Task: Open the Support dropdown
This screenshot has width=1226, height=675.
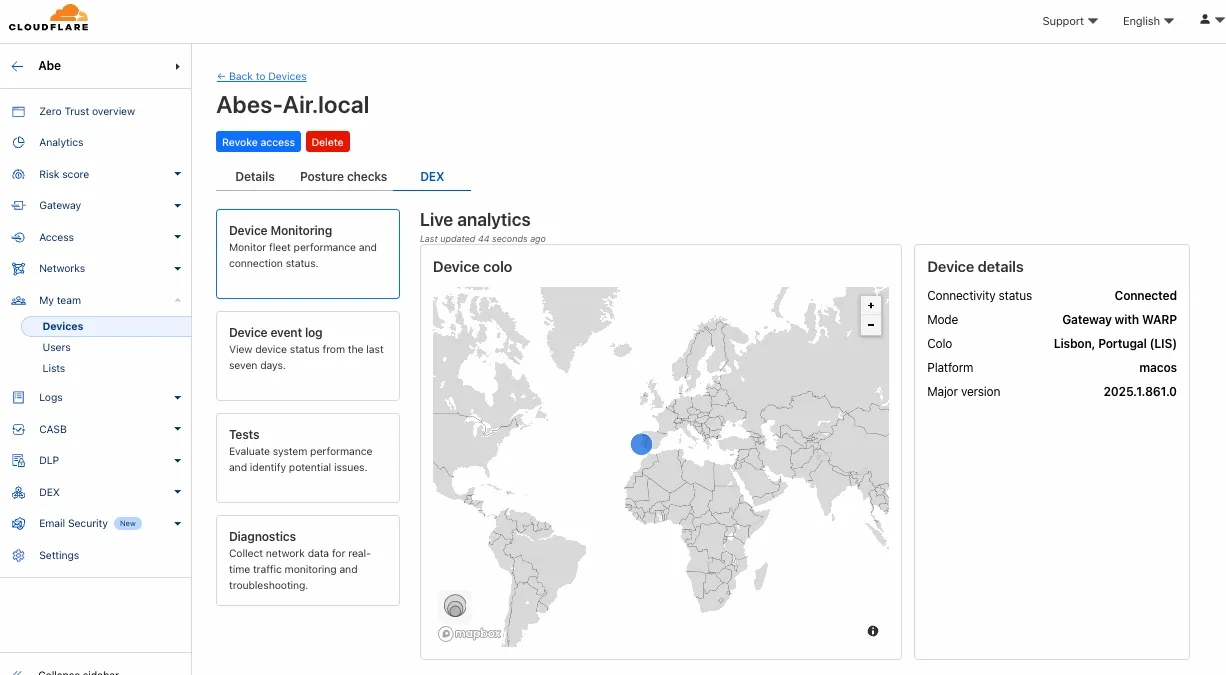Action: coord(1069,21)
